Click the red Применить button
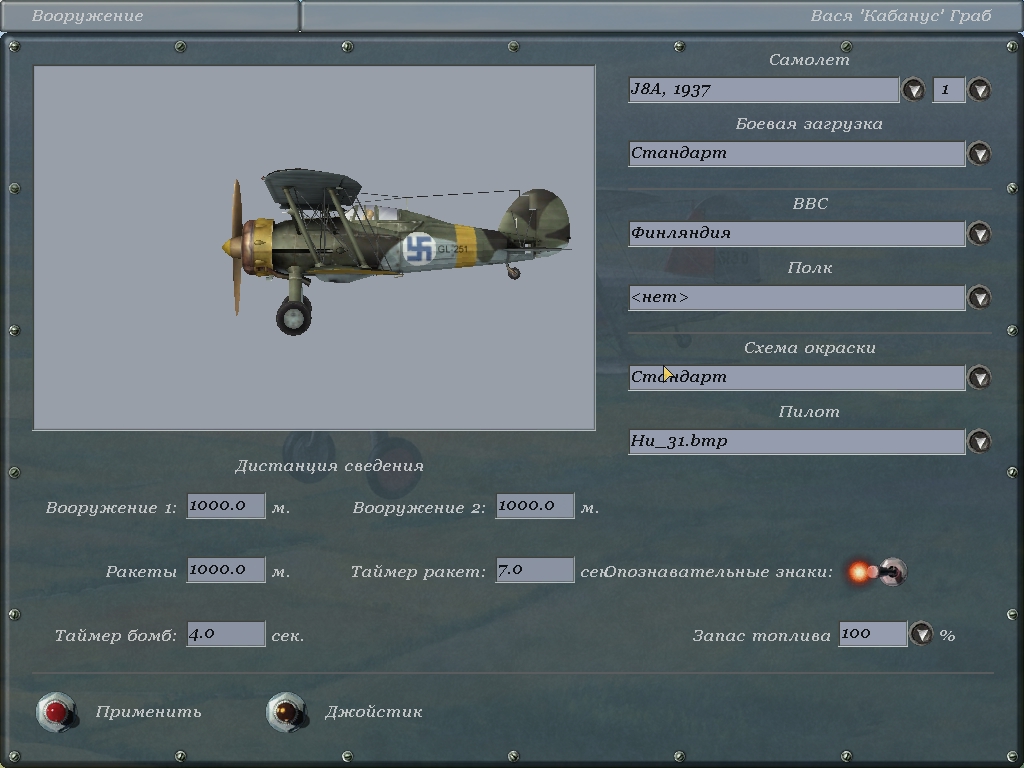Screen dimensions: 1024x768 click(57, 712)
